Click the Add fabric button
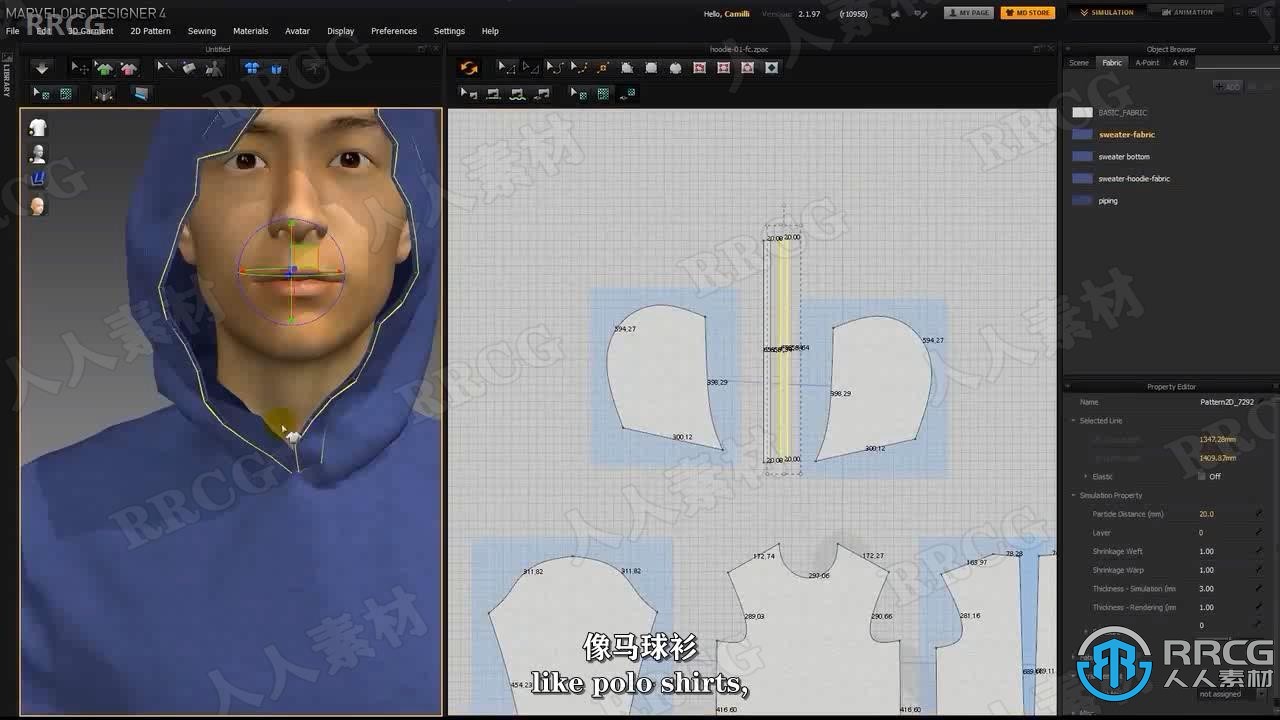Viewport: 1280px width, 720px height. pyautogui.click(x=1228, y=87)
